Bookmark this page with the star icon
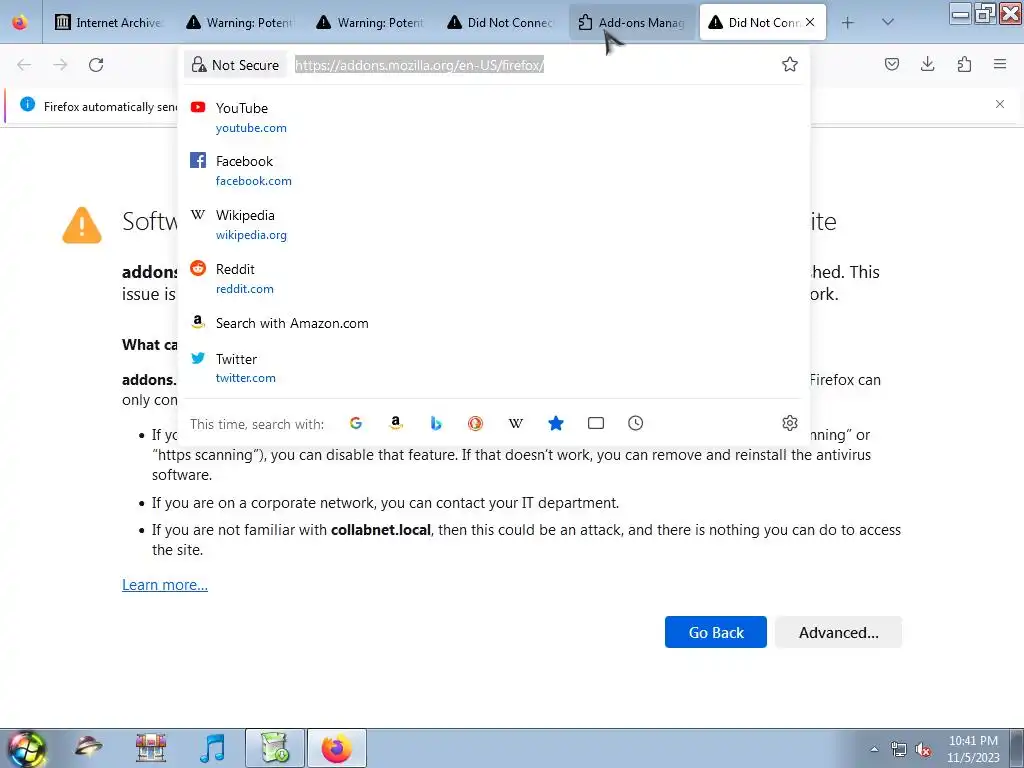 coord(790,64)
